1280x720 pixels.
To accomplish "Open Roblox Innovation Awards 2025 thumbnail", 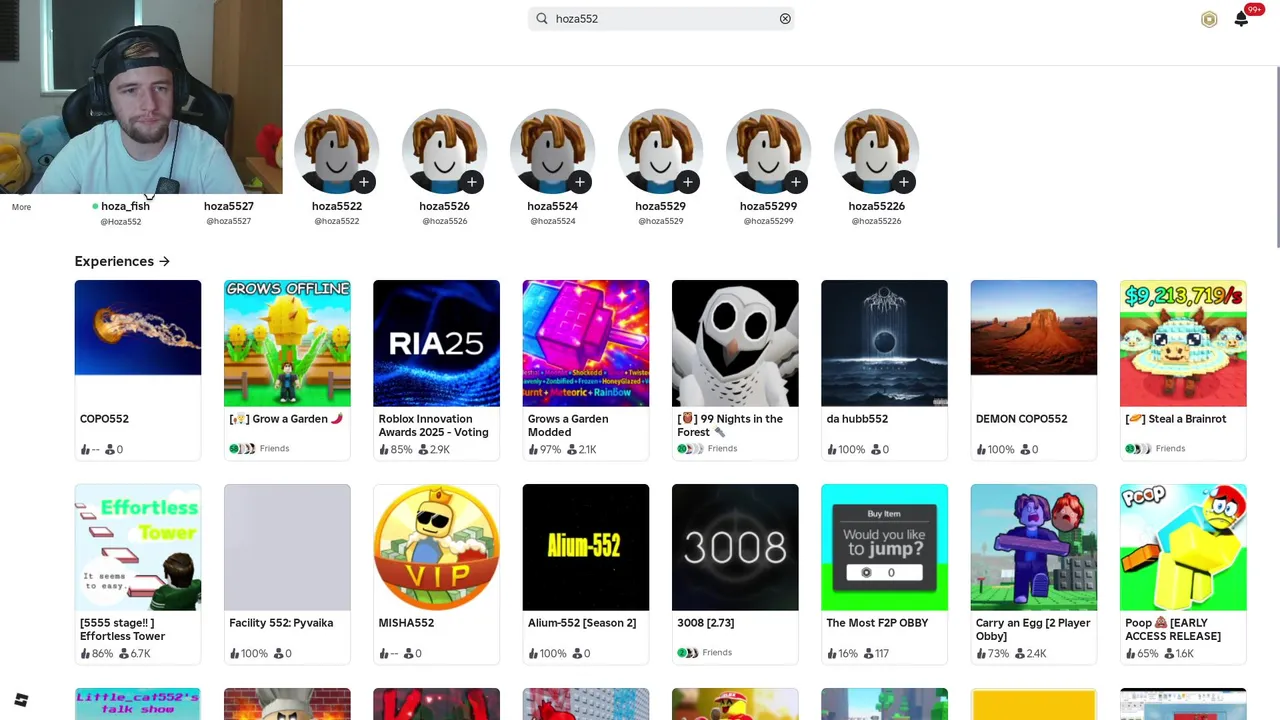I will click(436, 343).
